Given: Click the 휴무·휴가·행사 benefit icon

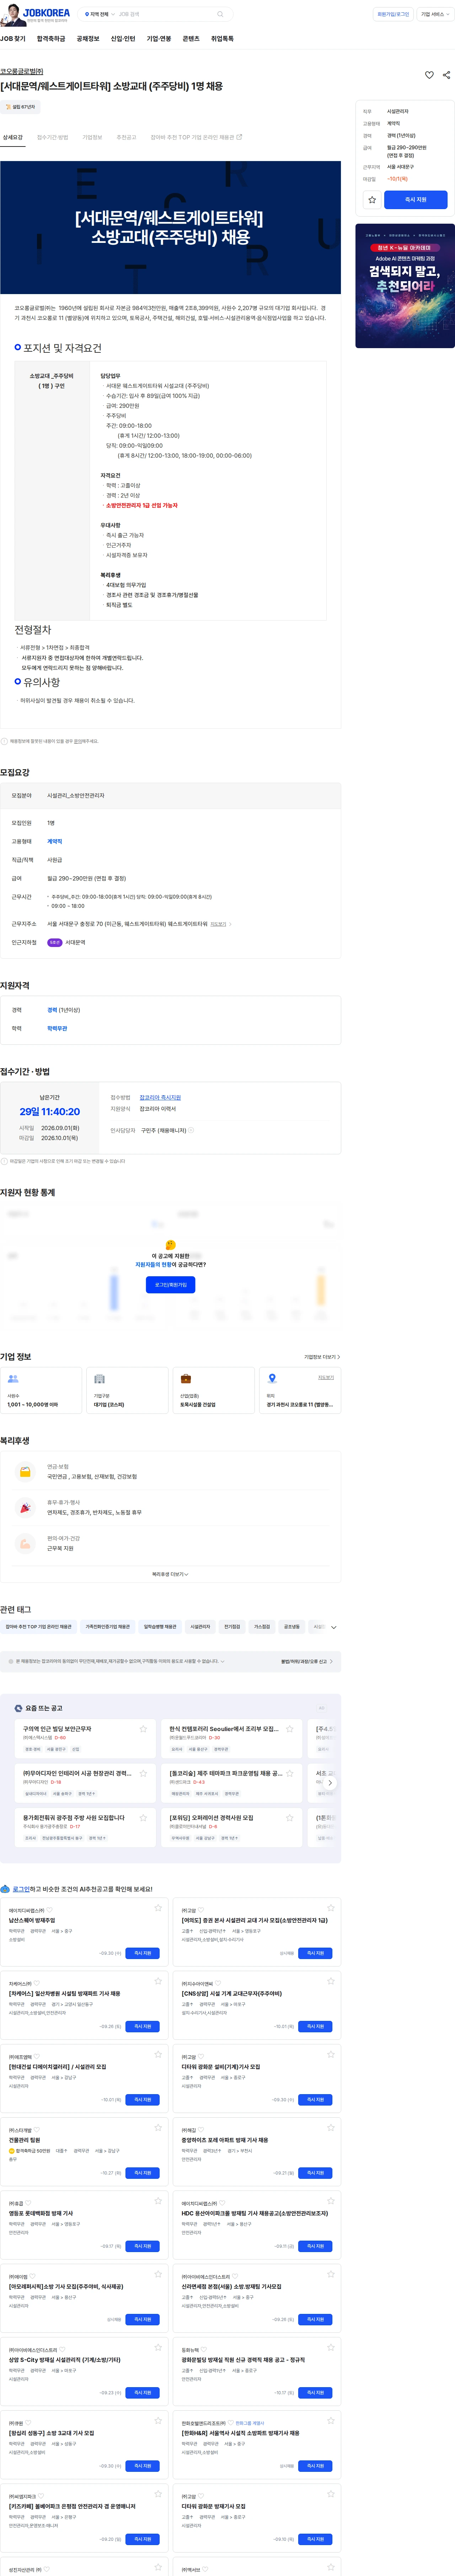Looking at the screenshot, I should 25,1508.
